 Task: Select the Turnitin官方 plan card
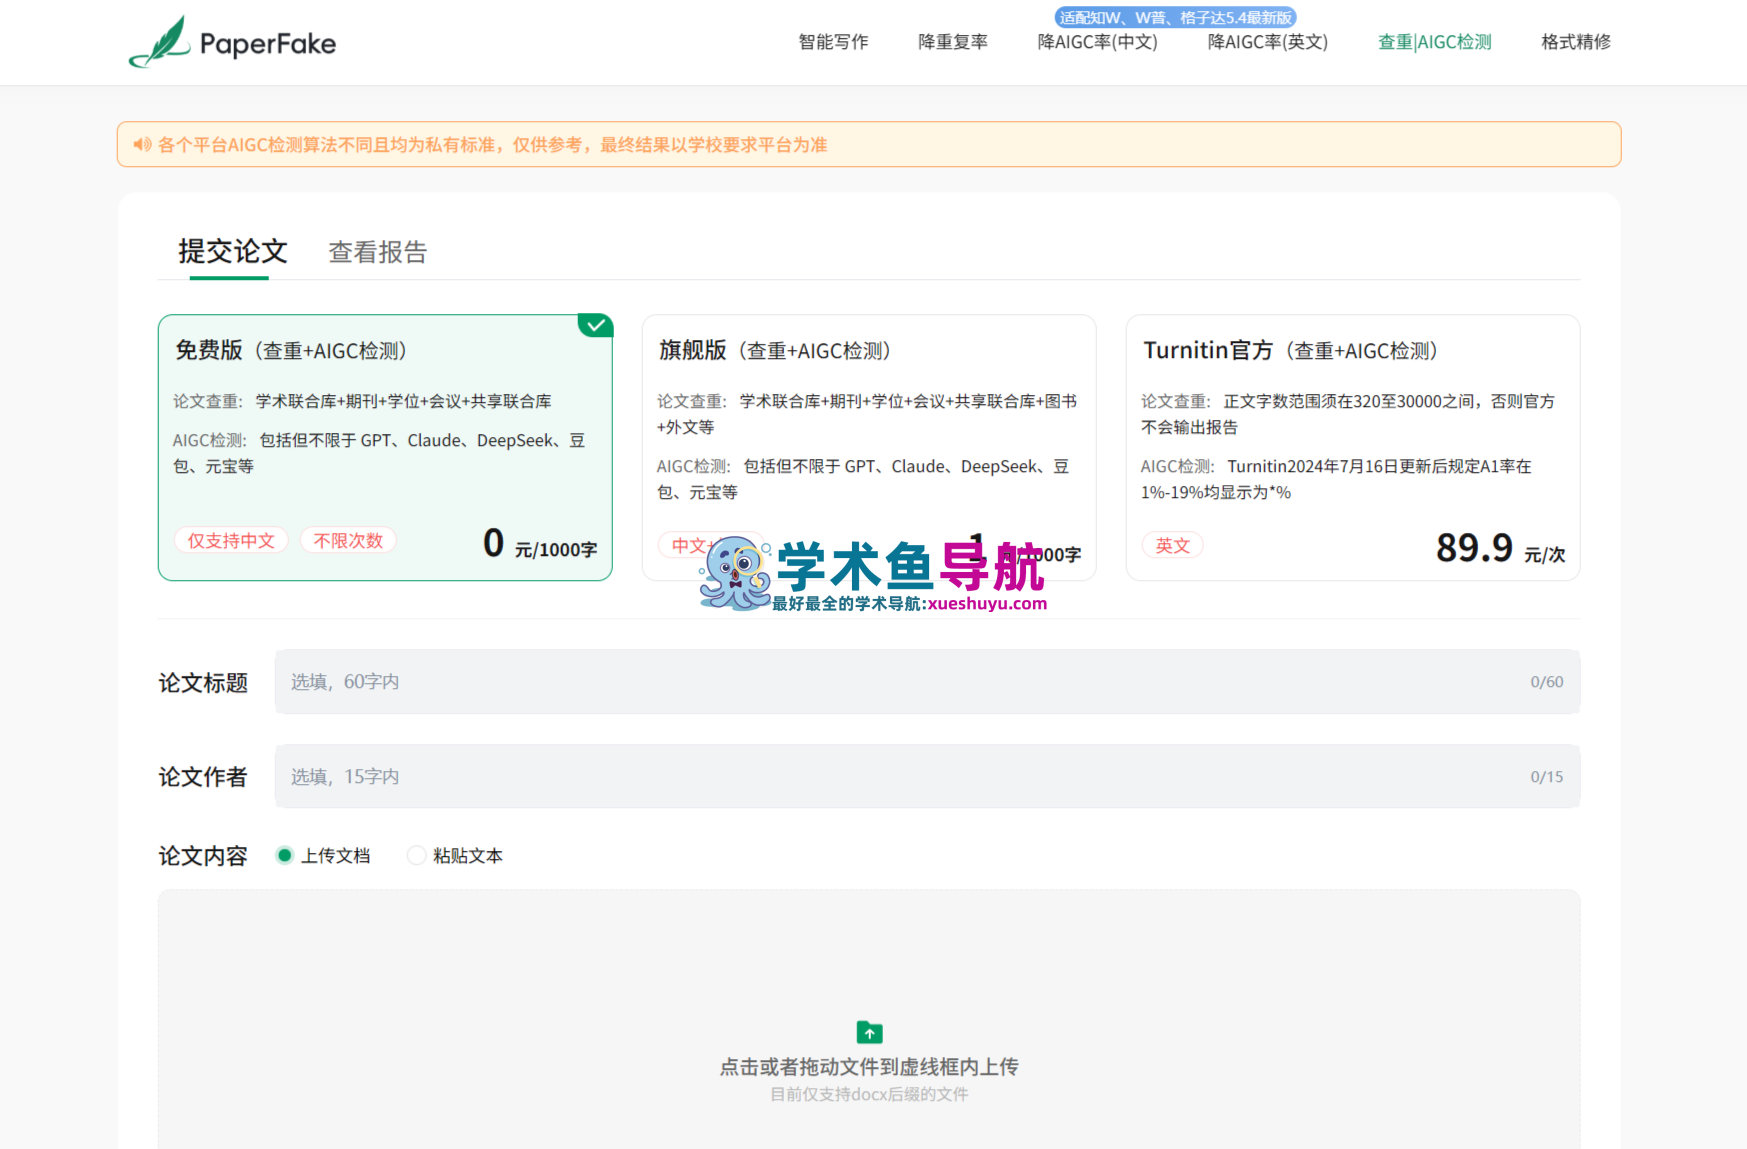1353,447
